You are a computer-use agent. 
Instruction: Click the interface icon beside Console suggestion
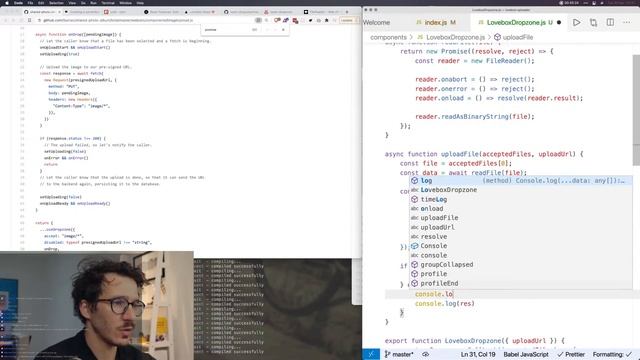[x=415, y=246]
